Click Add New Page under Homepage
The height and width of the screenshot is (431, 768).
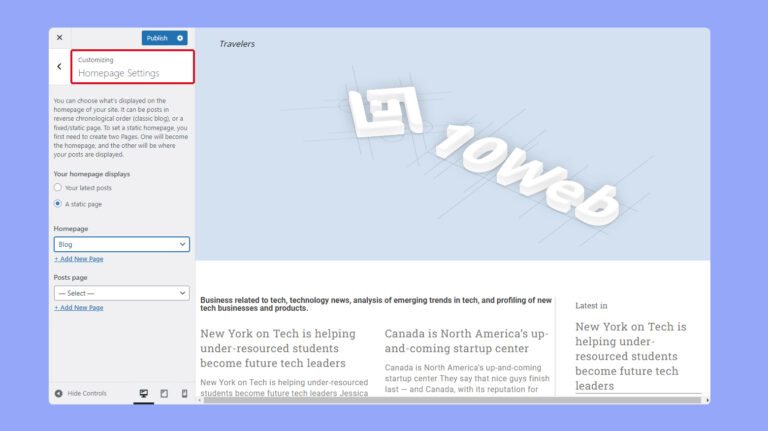tap(79, 259)
